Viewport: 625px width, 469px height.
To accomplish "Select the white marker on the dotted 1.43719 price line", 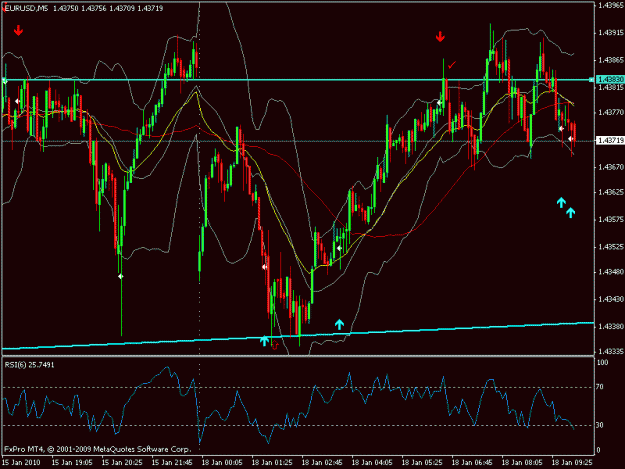I will pyautogui.click(x=571, y=139).
